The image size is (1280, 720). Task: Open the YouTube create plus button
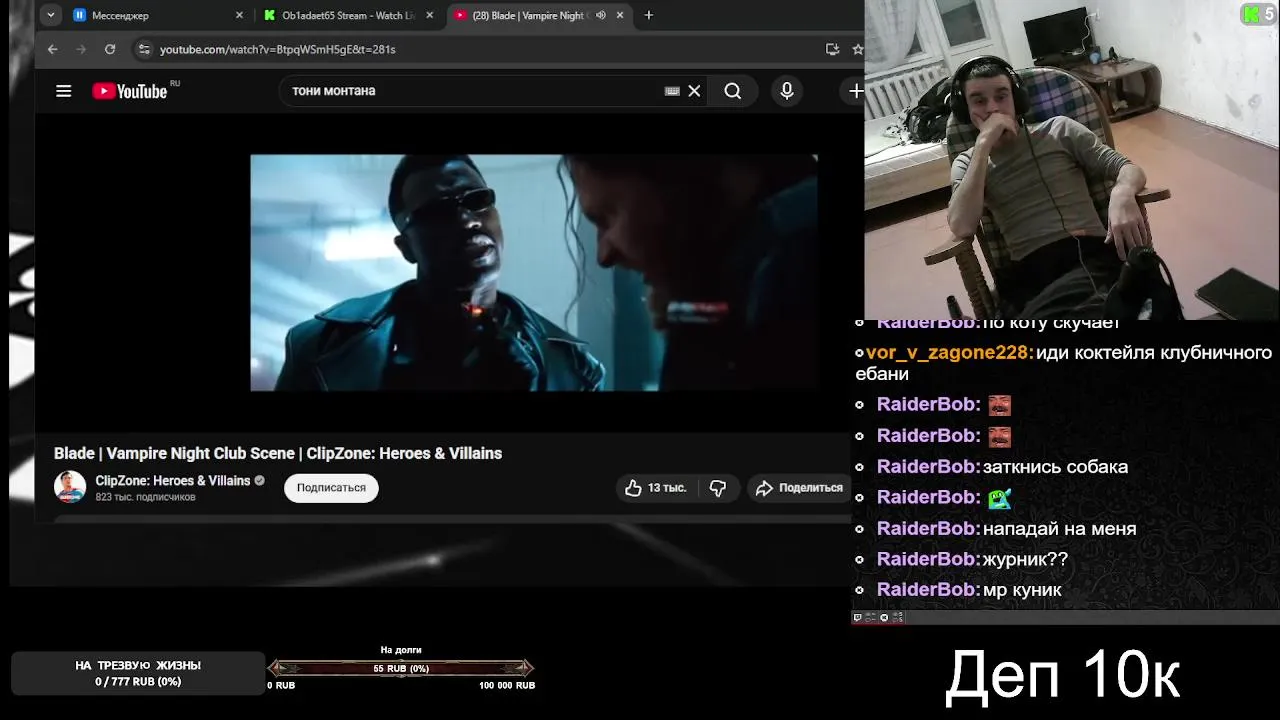pyautogui.click(x=856, y=91)
